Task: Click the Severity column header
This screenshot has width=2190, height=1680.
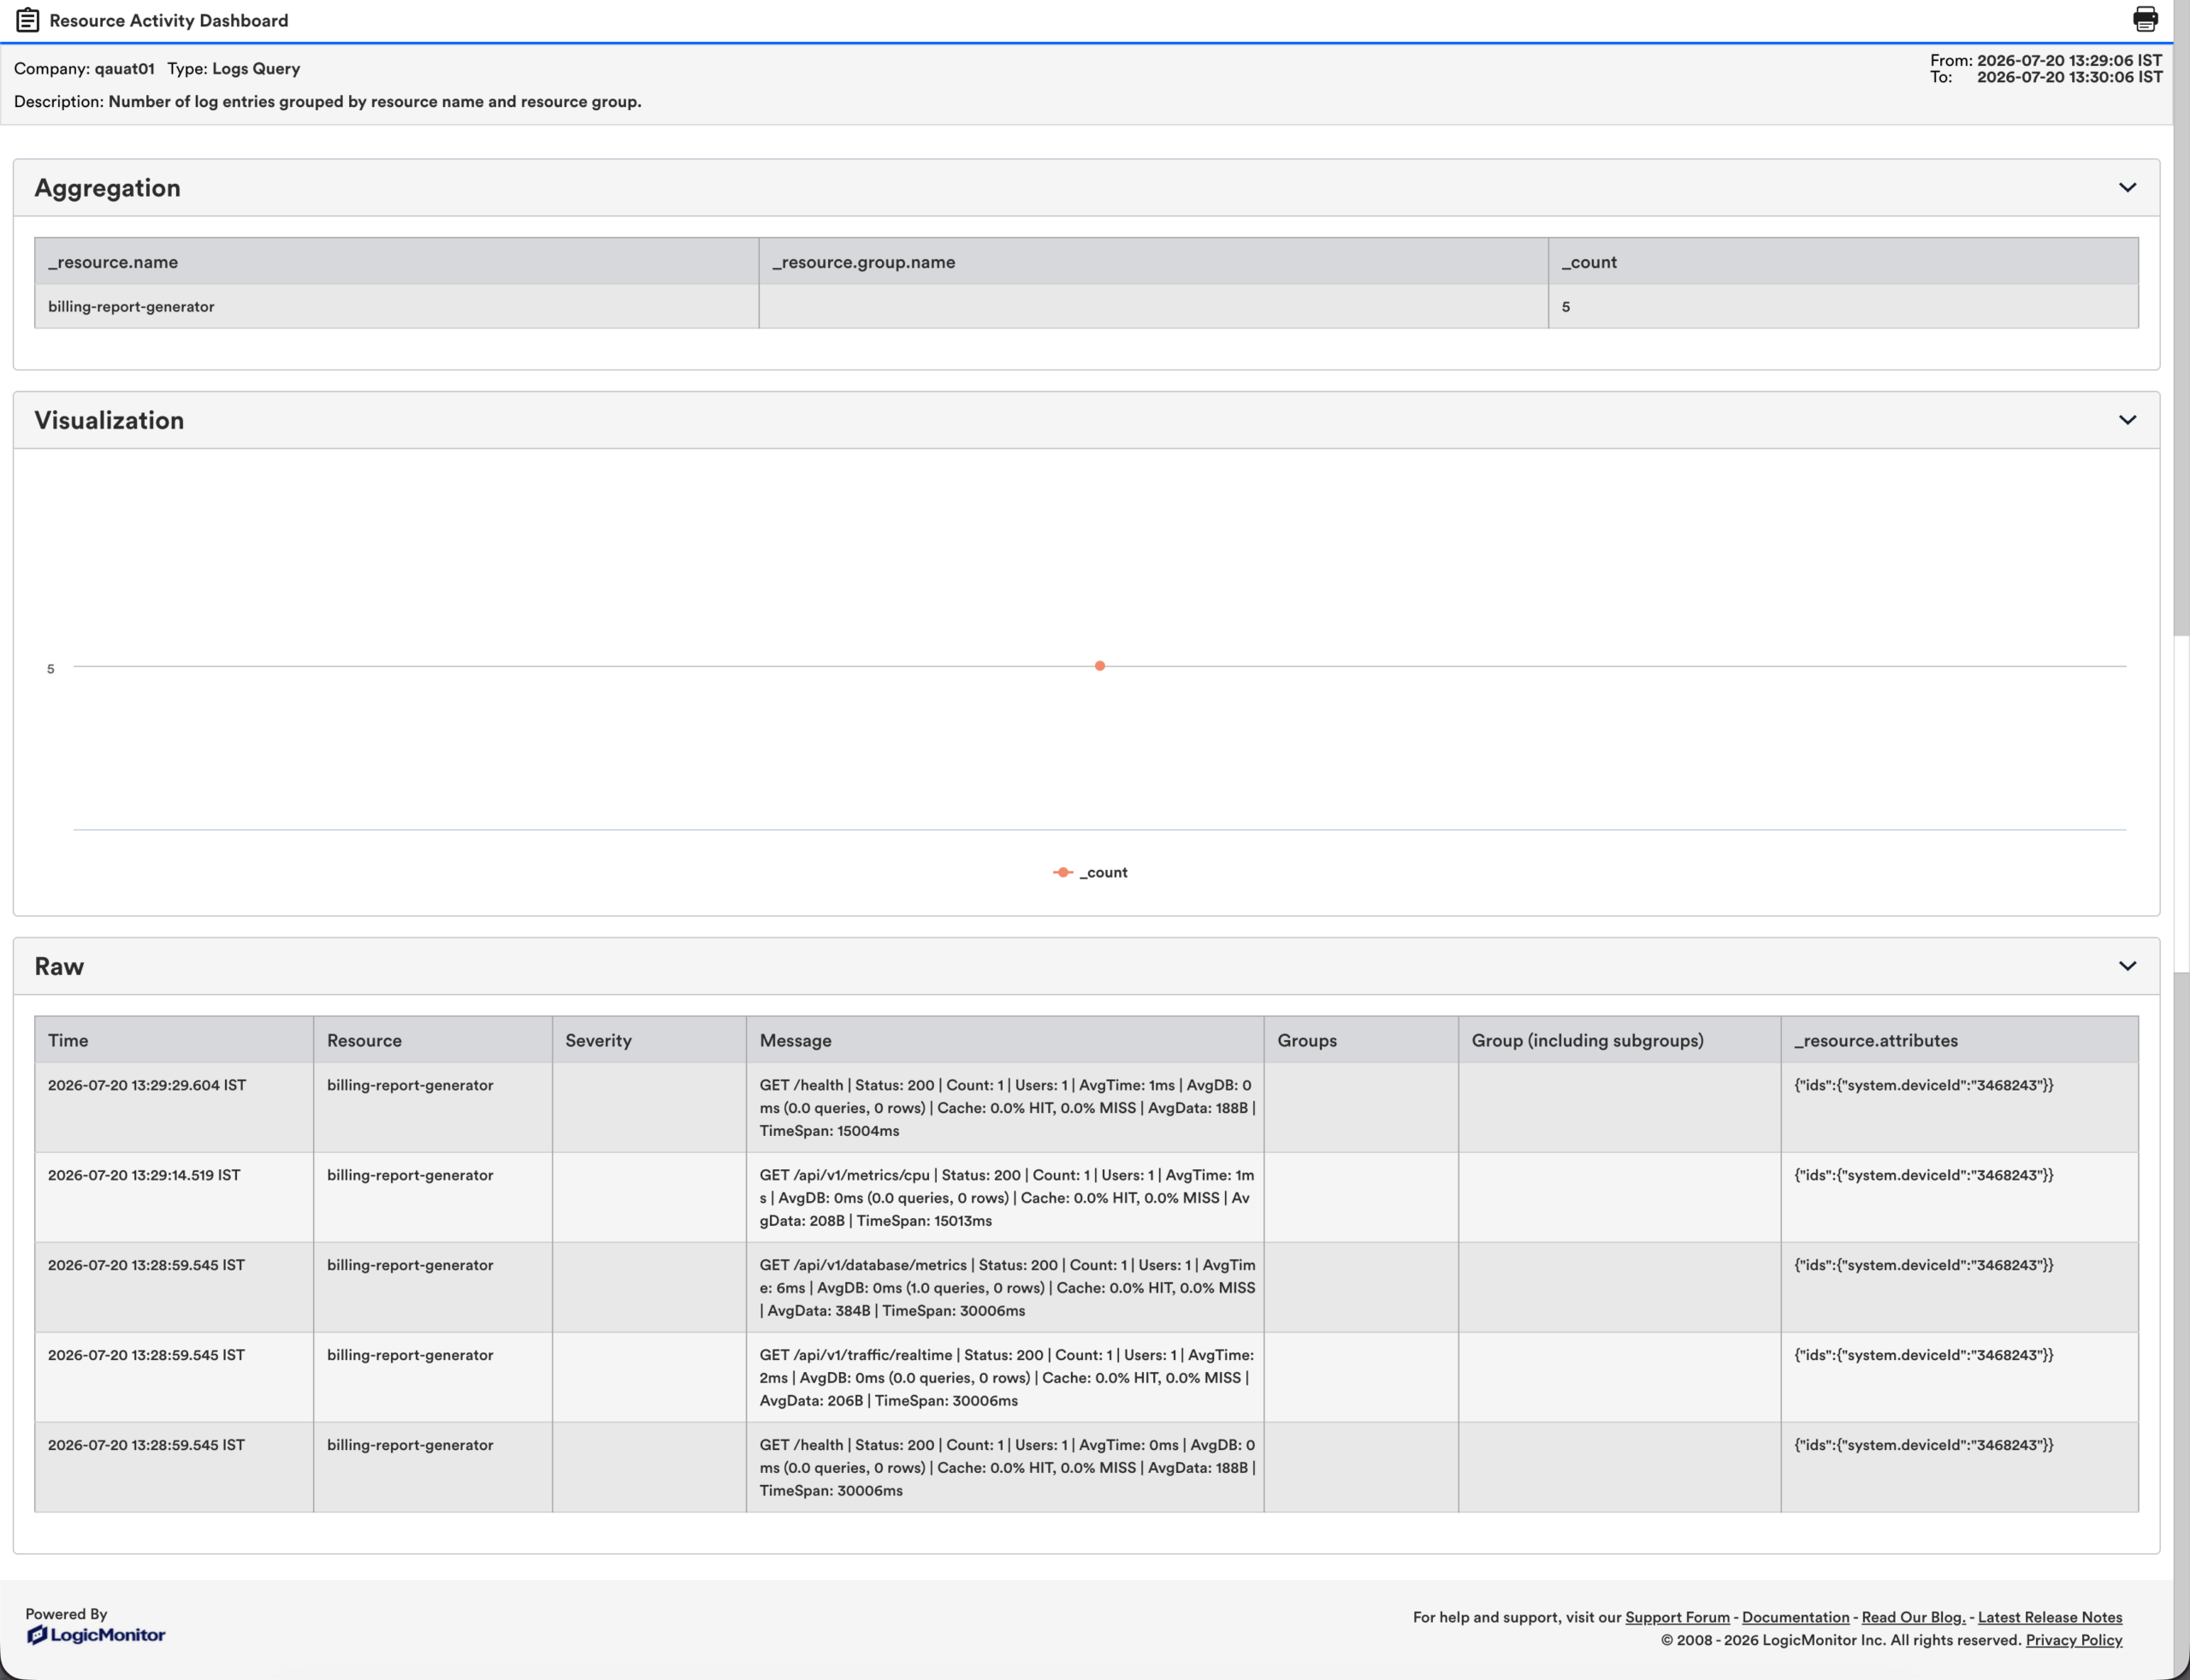Action: [x=649, y=1040]
